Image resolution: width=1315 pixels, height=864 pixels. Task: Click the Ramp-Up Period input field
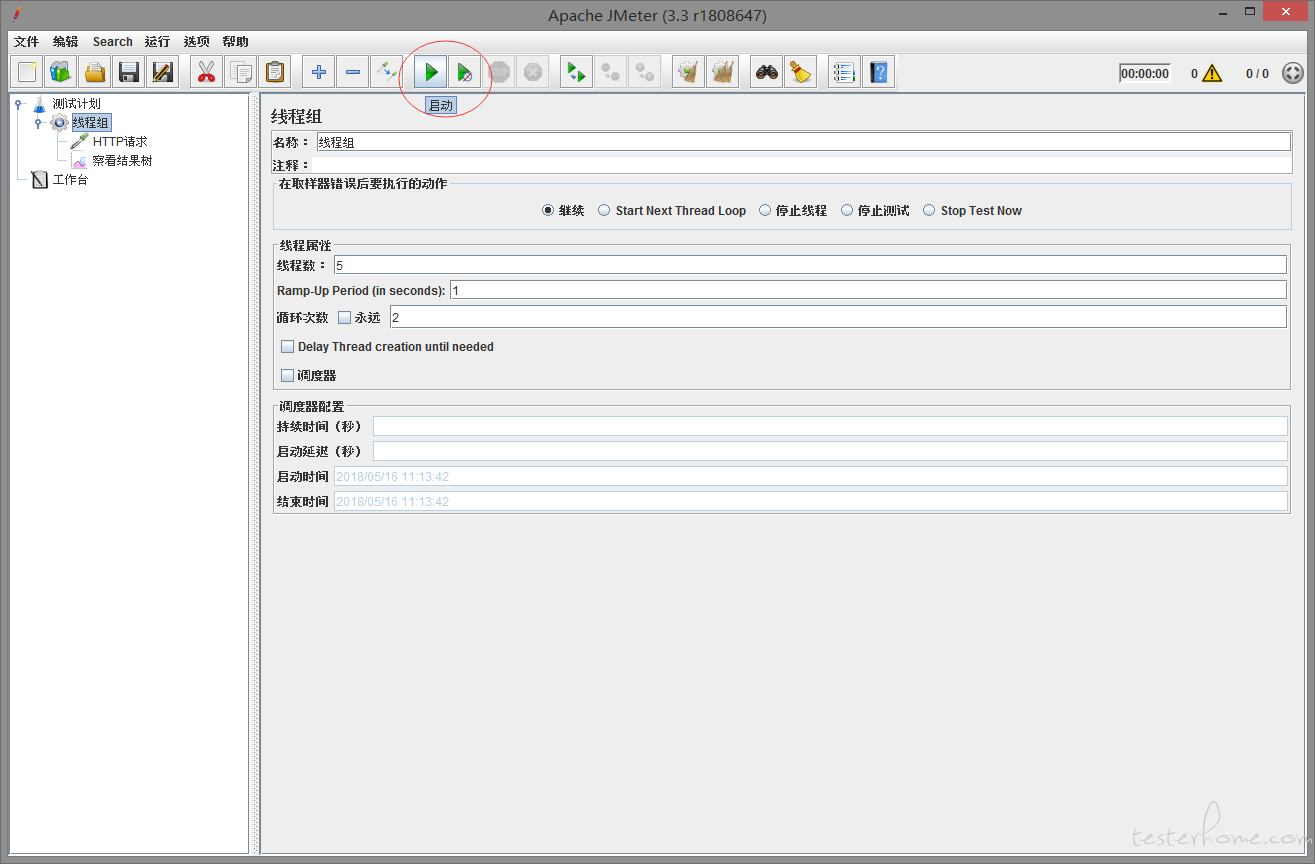[x=868, y=290]
